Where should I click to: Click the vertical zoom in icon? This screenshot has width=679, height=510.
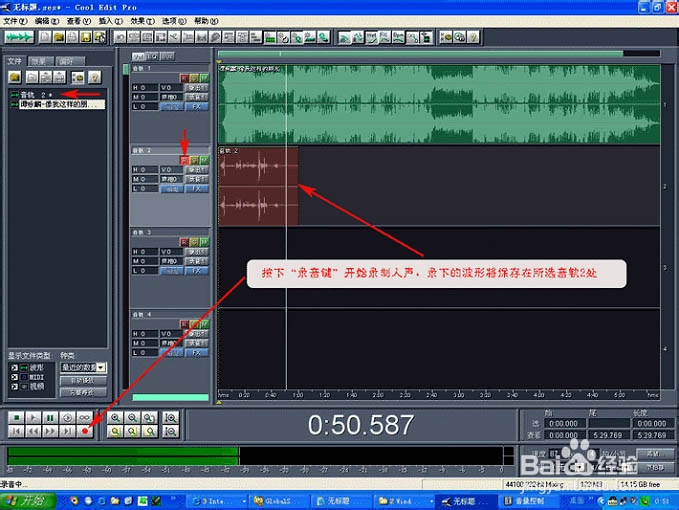[171, 418]
